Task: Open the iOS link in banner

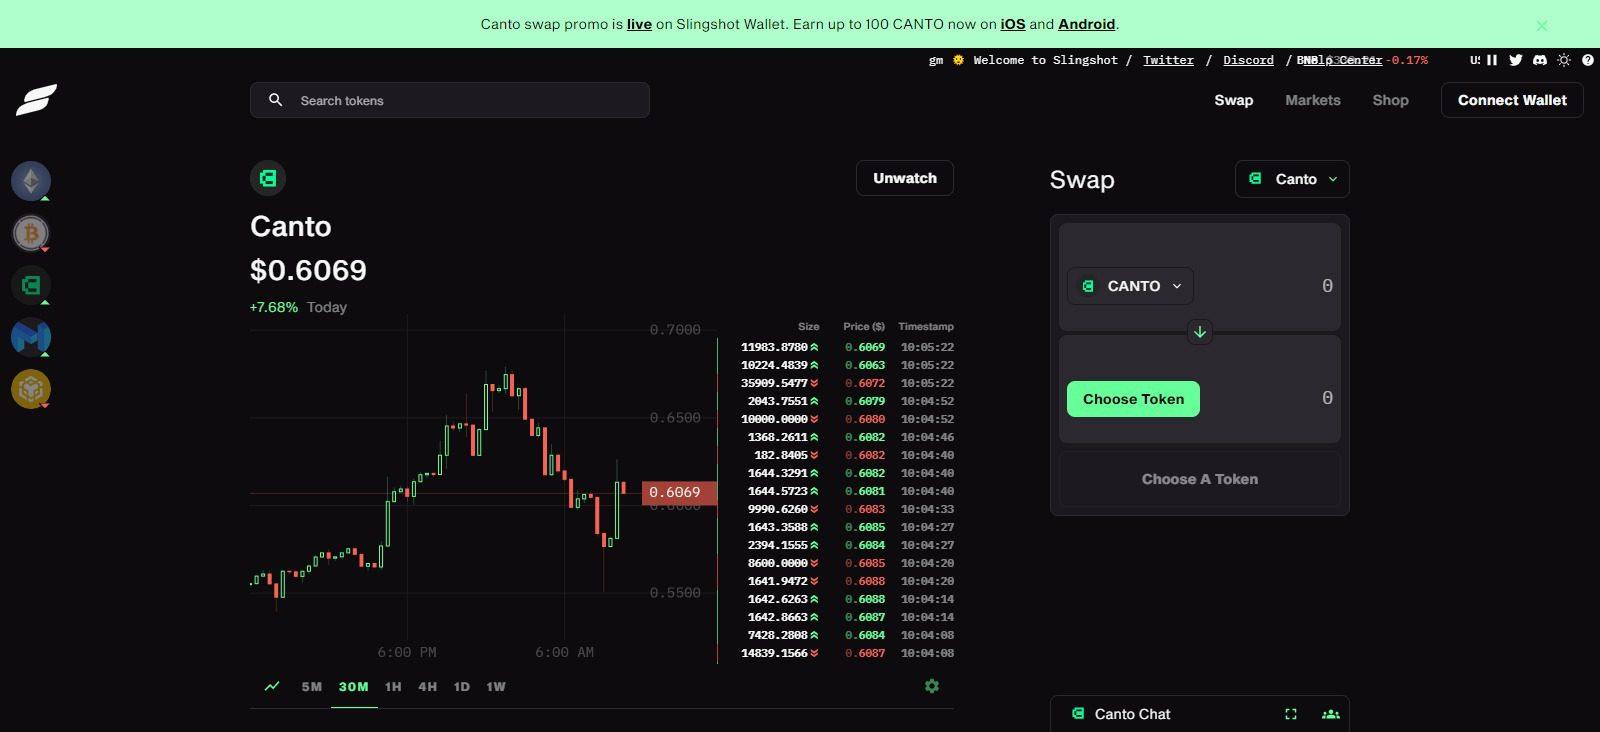Action: tap(1013, 24)
